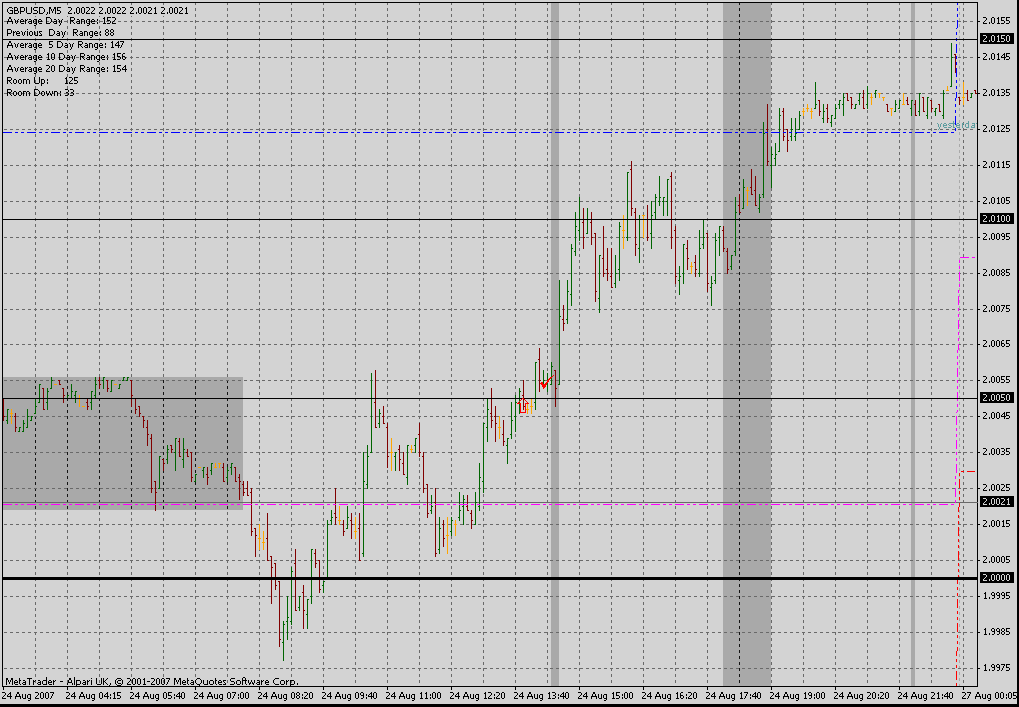The width and height of the screenshot is (1019, 707).
Task: Click the 2.0005 price scale value
Action: click(996, 559)
